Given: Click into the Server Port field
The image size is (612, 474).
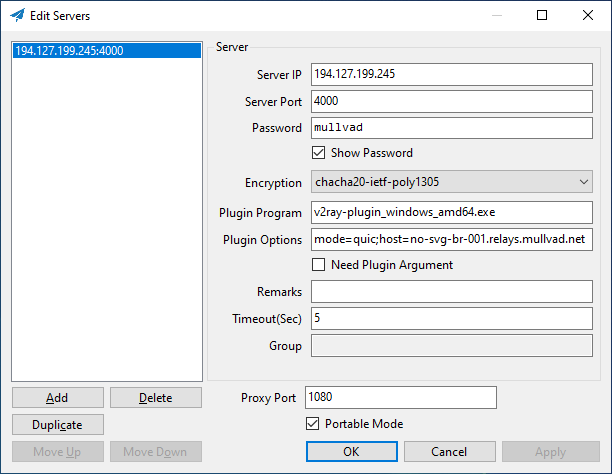Looking at the screenshot, I should pos(453,101).
